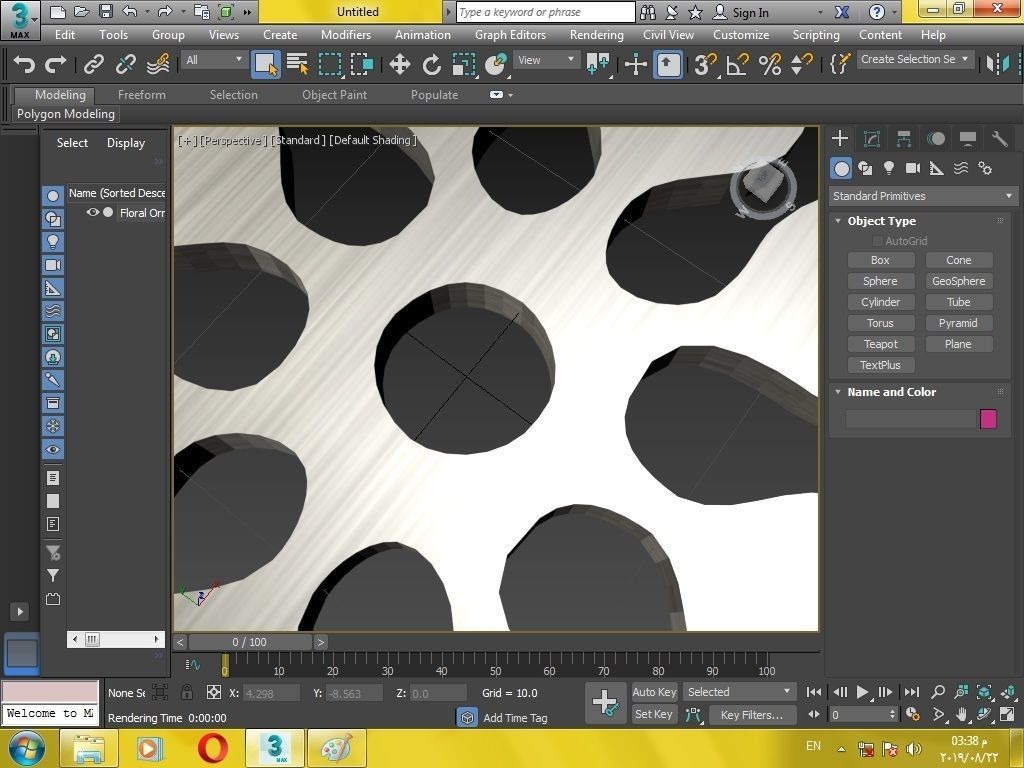Click the Polygon Modeling panel button
Viewport: 1024px width, 768px height.
[66, 114]
